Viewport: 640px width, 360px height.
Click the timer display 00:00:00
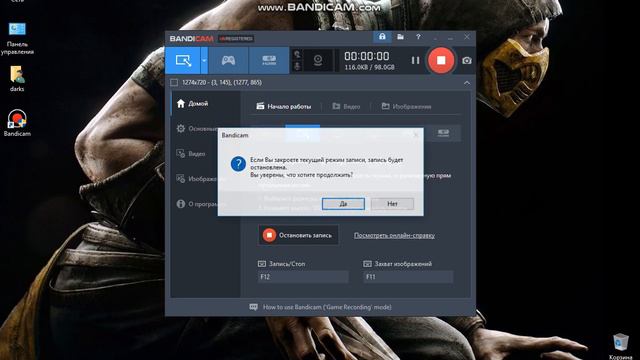(367, 56)
